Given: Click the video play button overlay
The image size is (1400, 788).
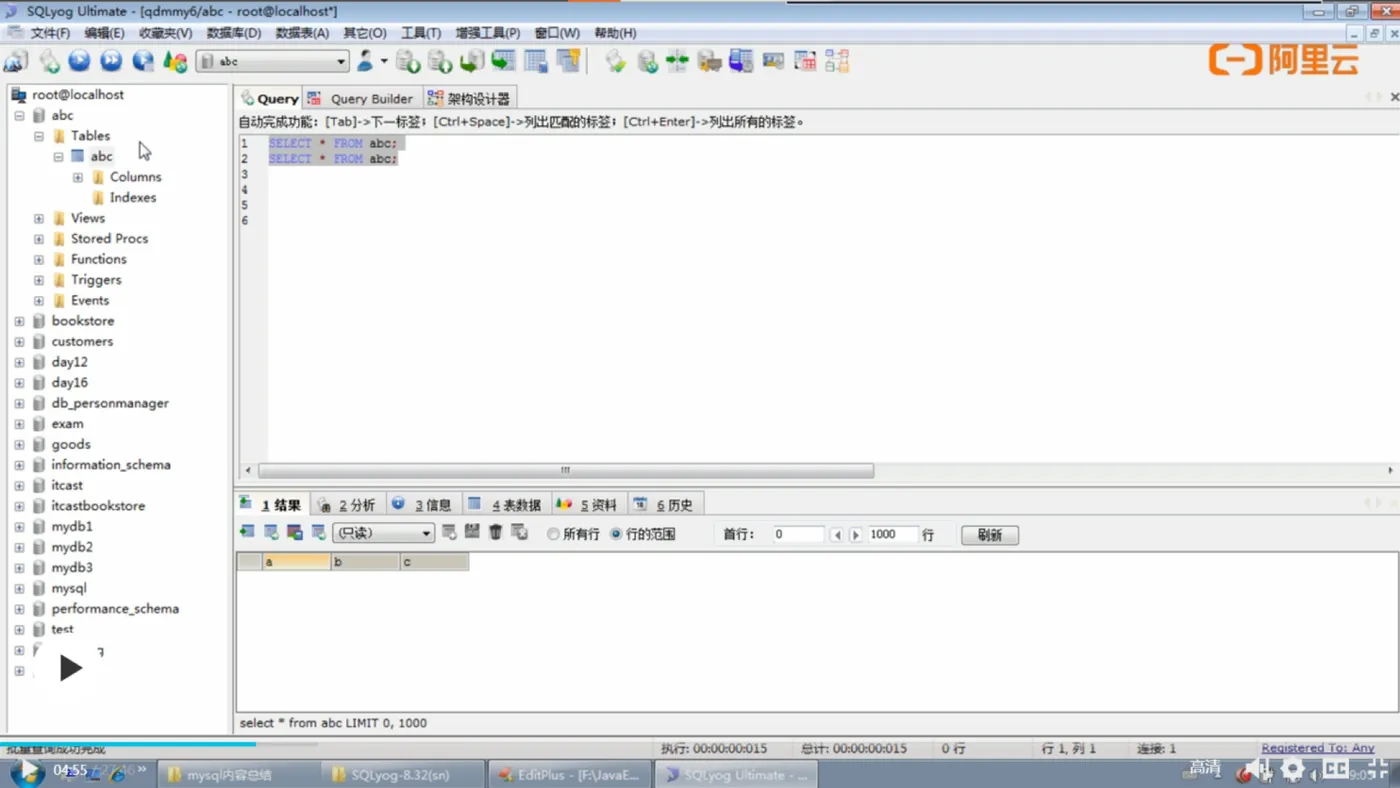Looking at the screenshot, I should 69,667.
